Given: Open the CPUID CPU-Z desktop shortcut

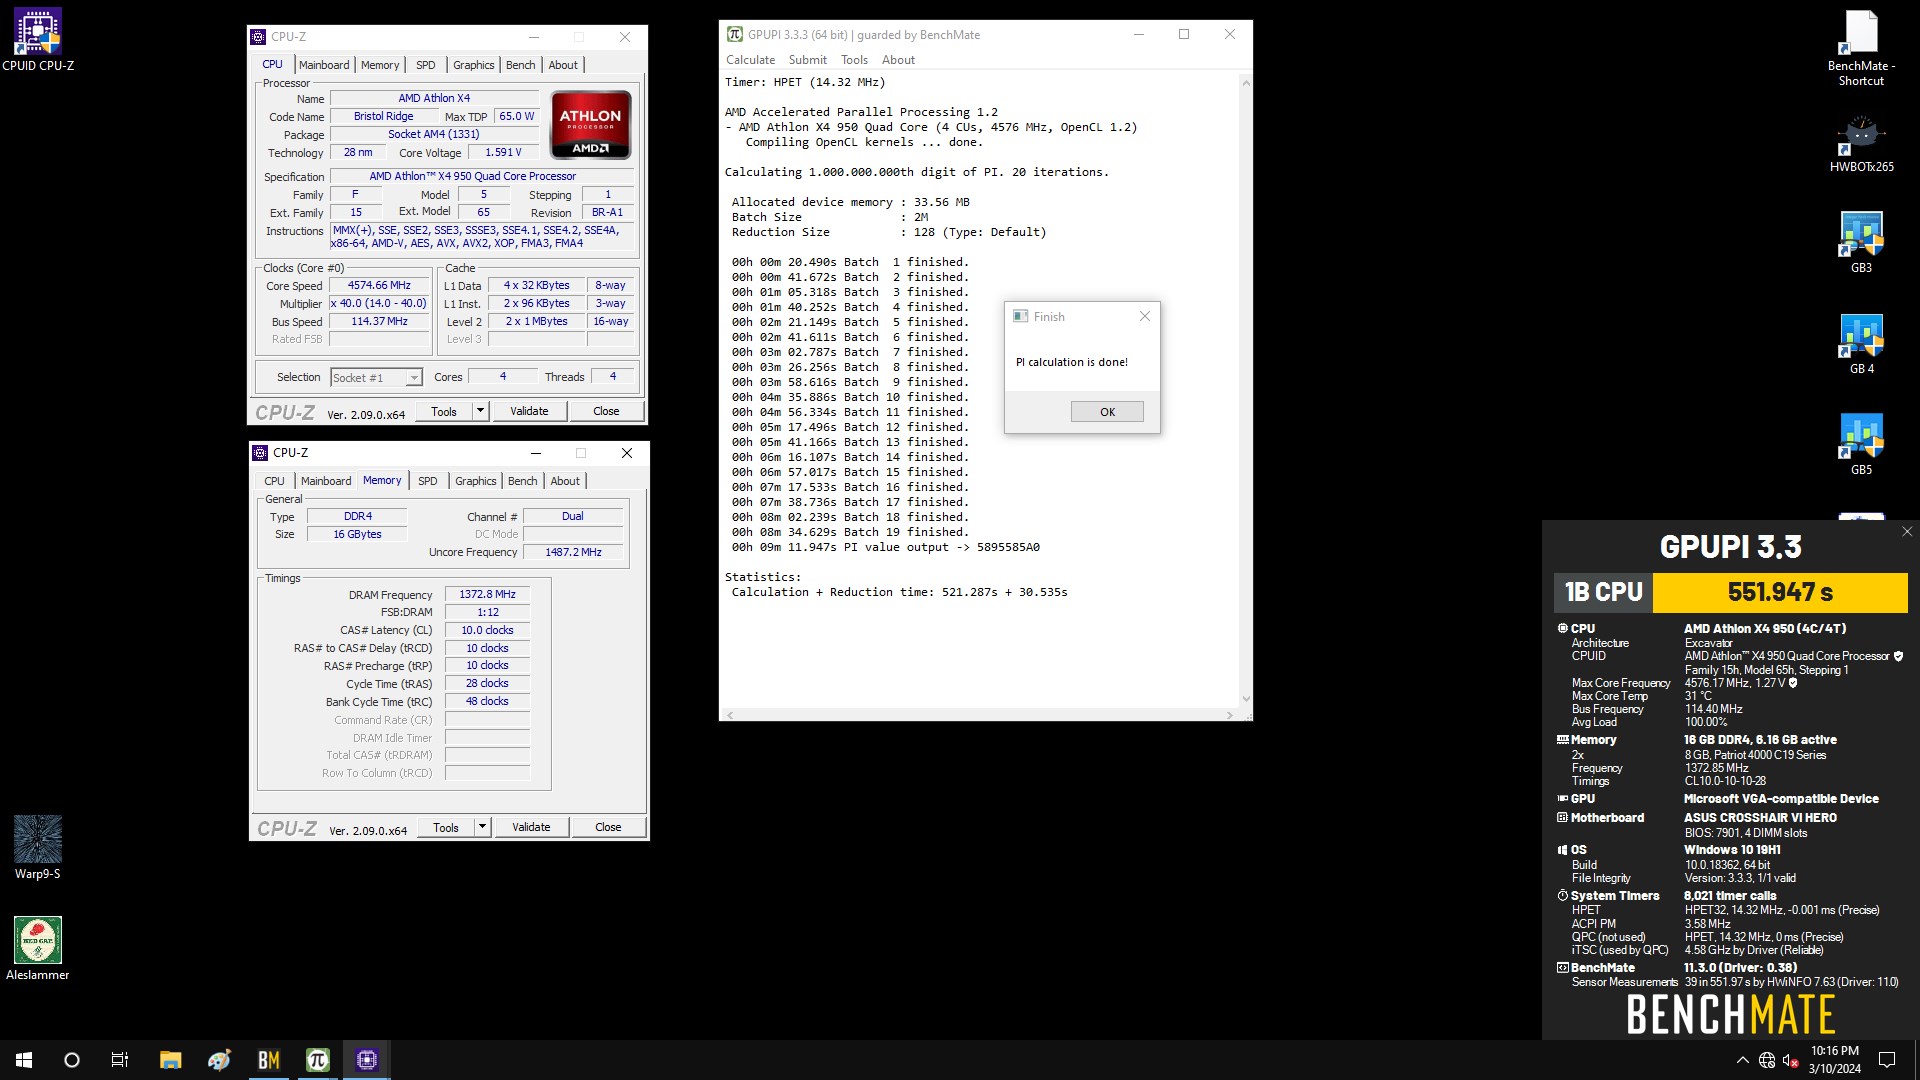Looking at the screenshot, I should [x=38, y=40].
